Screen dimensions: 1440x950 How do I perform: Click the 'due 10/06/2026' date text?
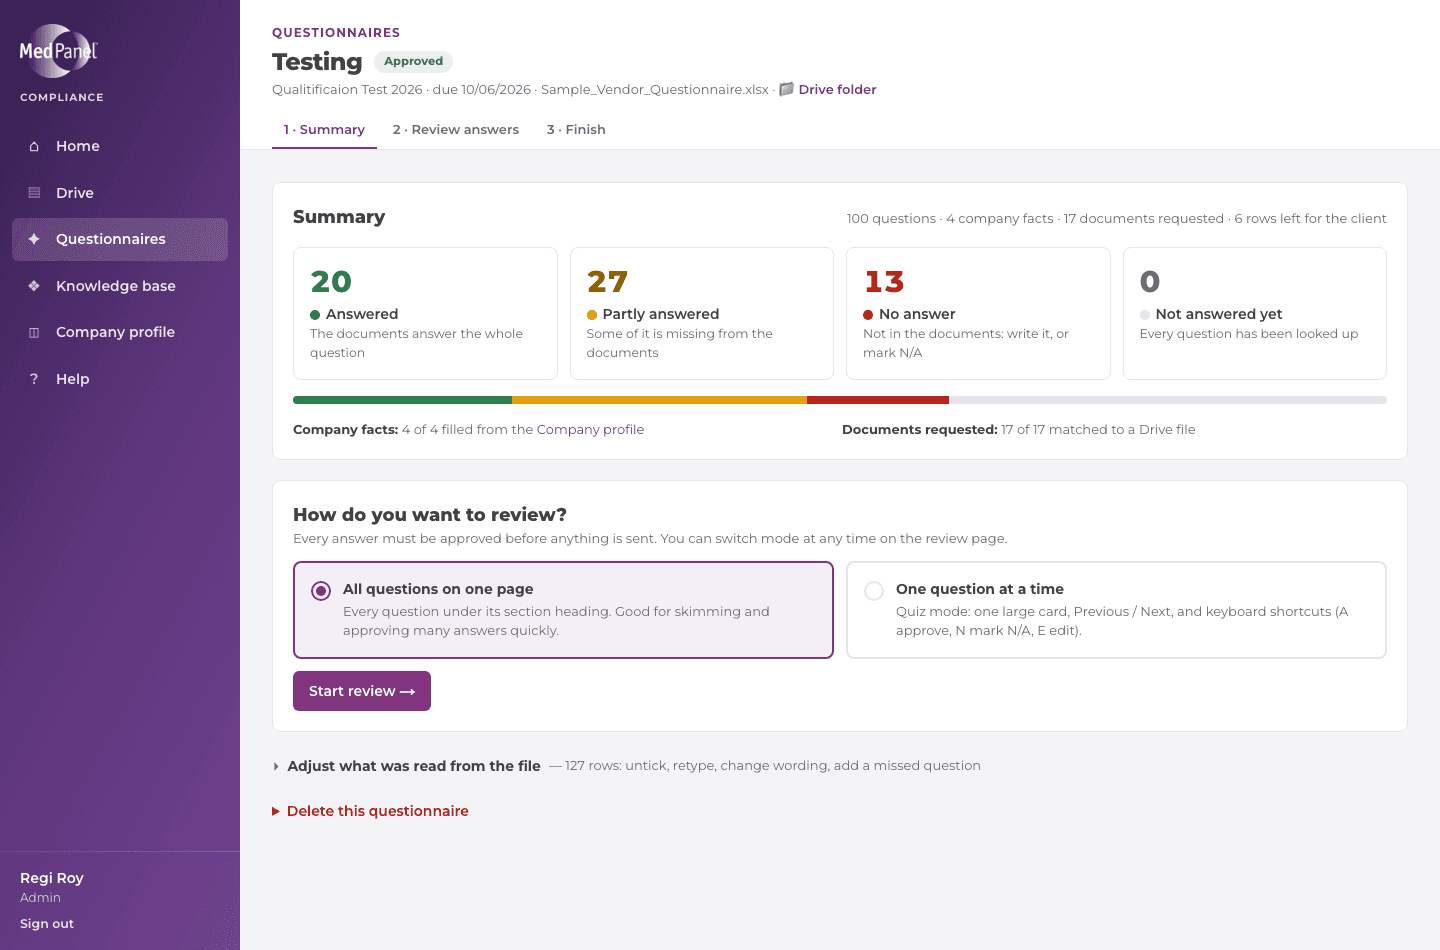[x=482, y=89]
